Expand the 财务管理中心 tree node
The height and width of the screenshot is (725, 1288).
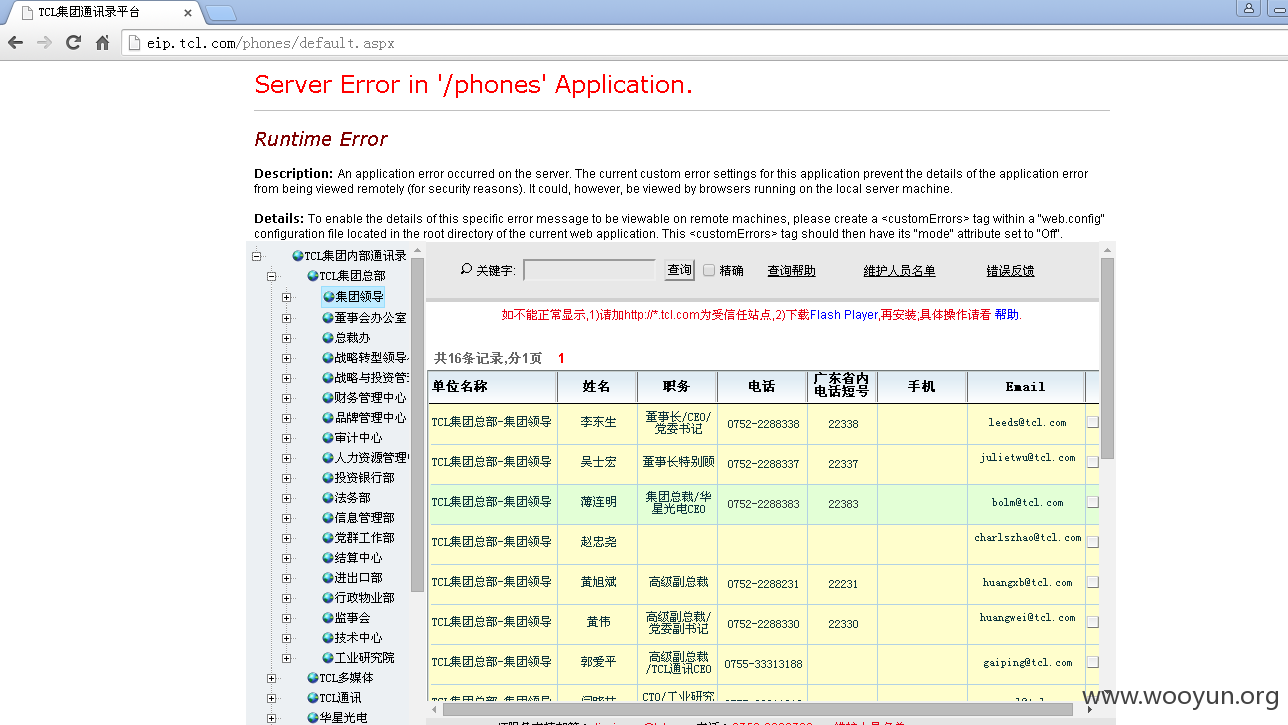pos(287,398)
